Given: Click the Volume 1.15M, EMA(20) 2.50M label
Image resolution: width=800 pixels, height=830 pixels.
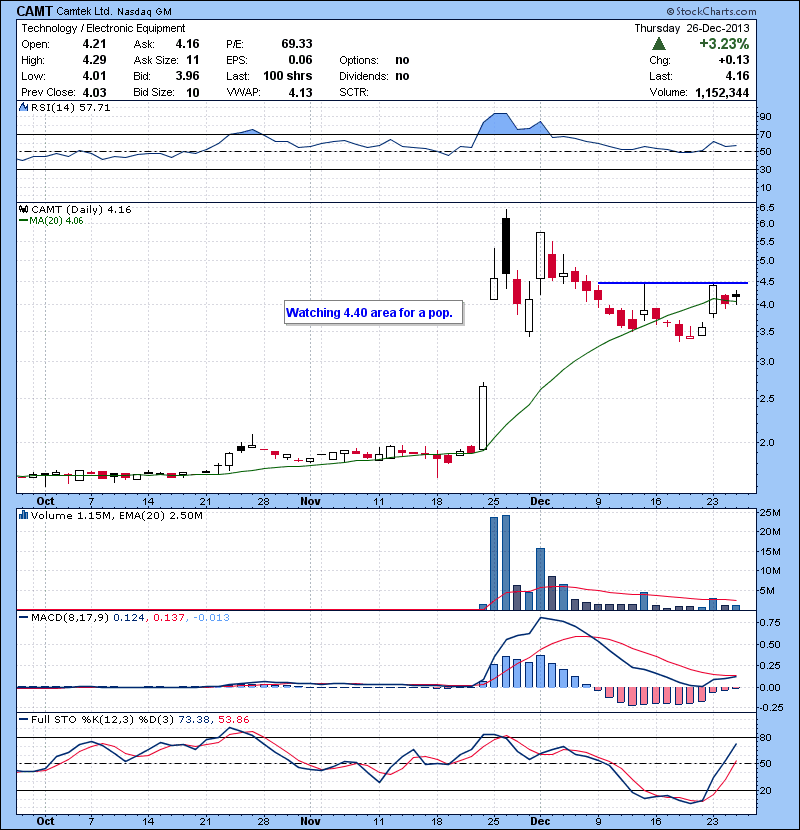Looking at the screenshot, I should [116, 516].
